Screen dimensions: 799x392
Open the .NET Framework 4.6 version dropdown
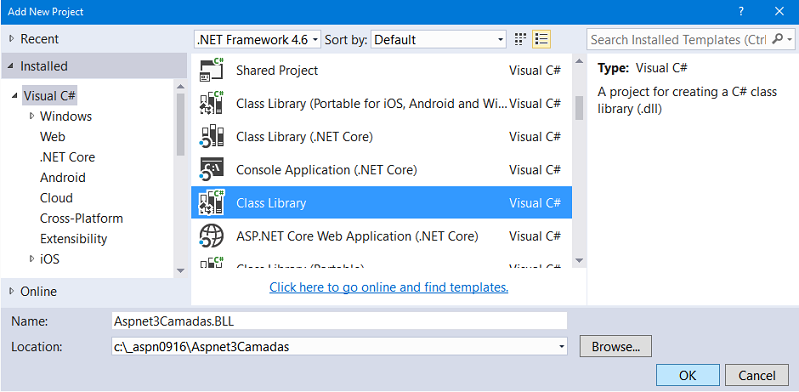pyautogui.click(x=257, y=39)
